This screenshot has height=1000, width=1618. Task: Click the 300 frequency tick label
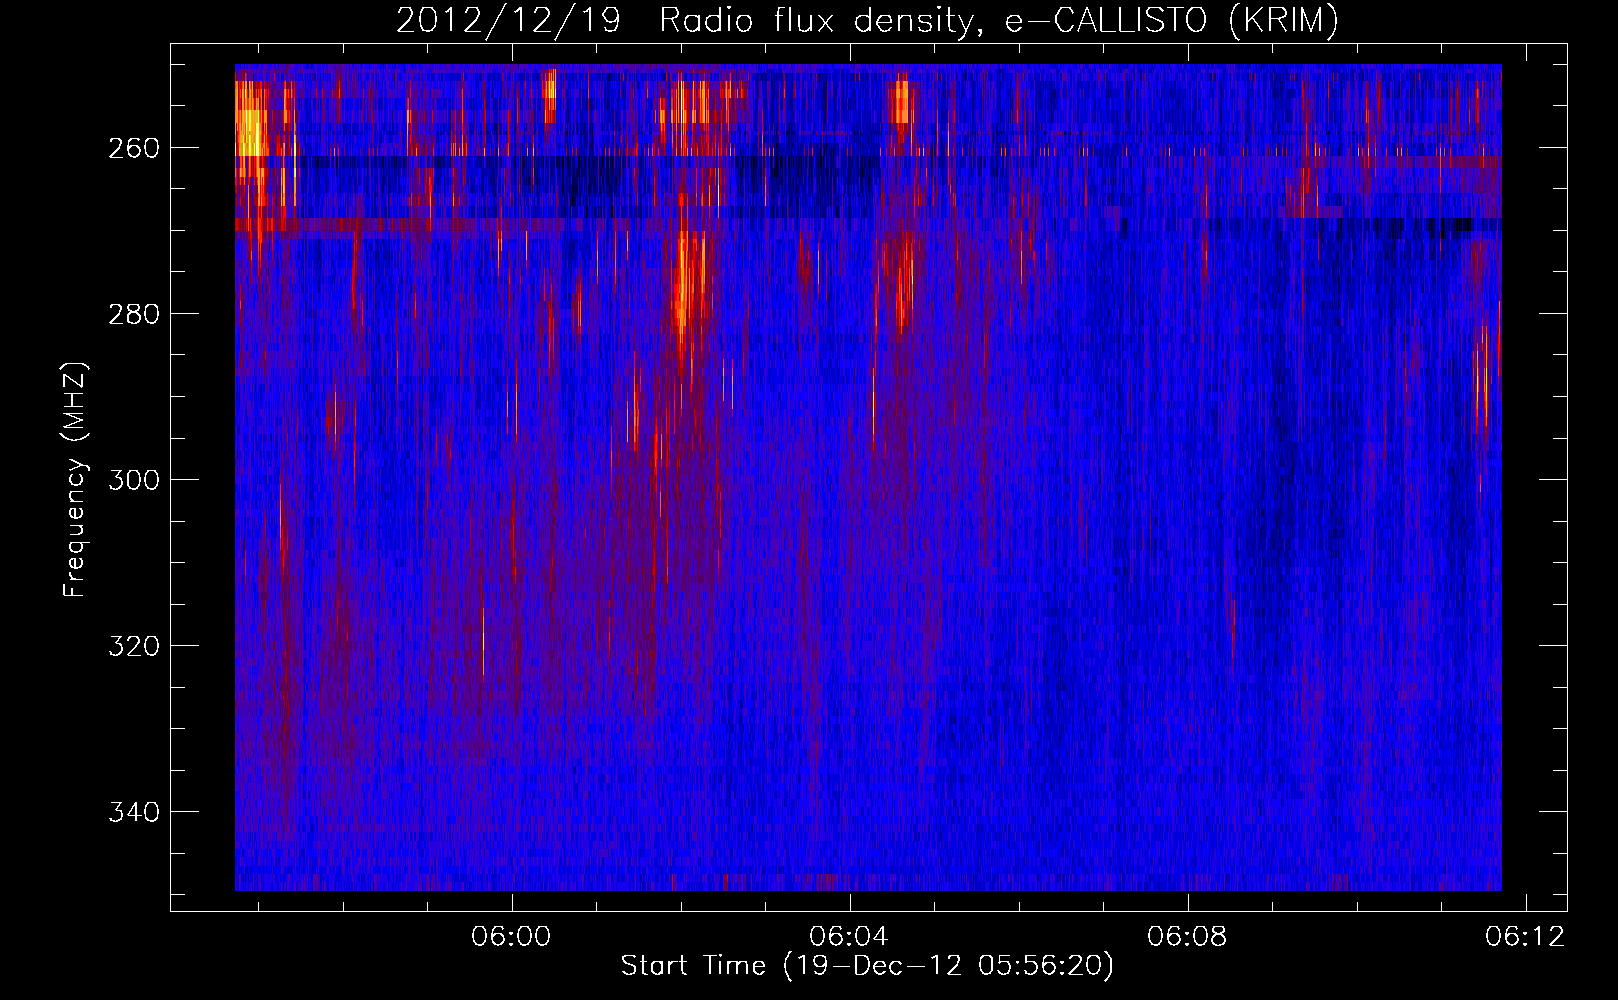(x=134, y=480)
